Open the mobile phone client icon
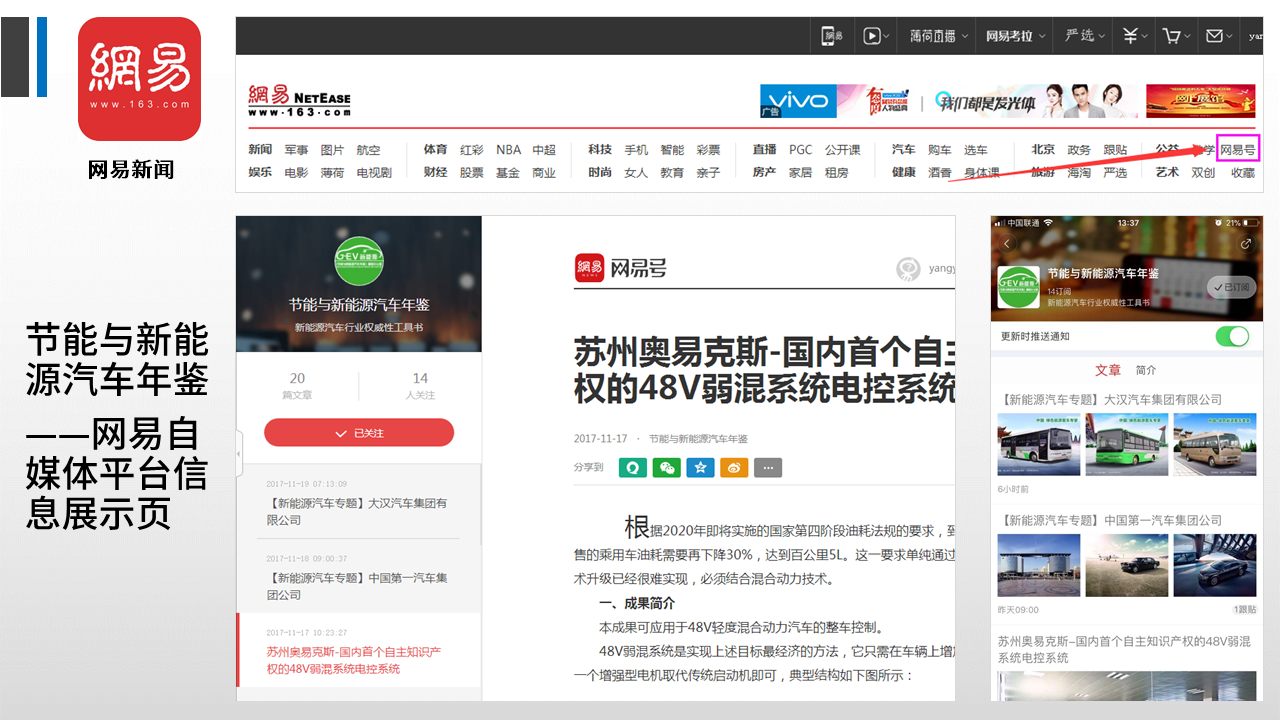This screenshot has width=1280, height=720. [832, 36]
